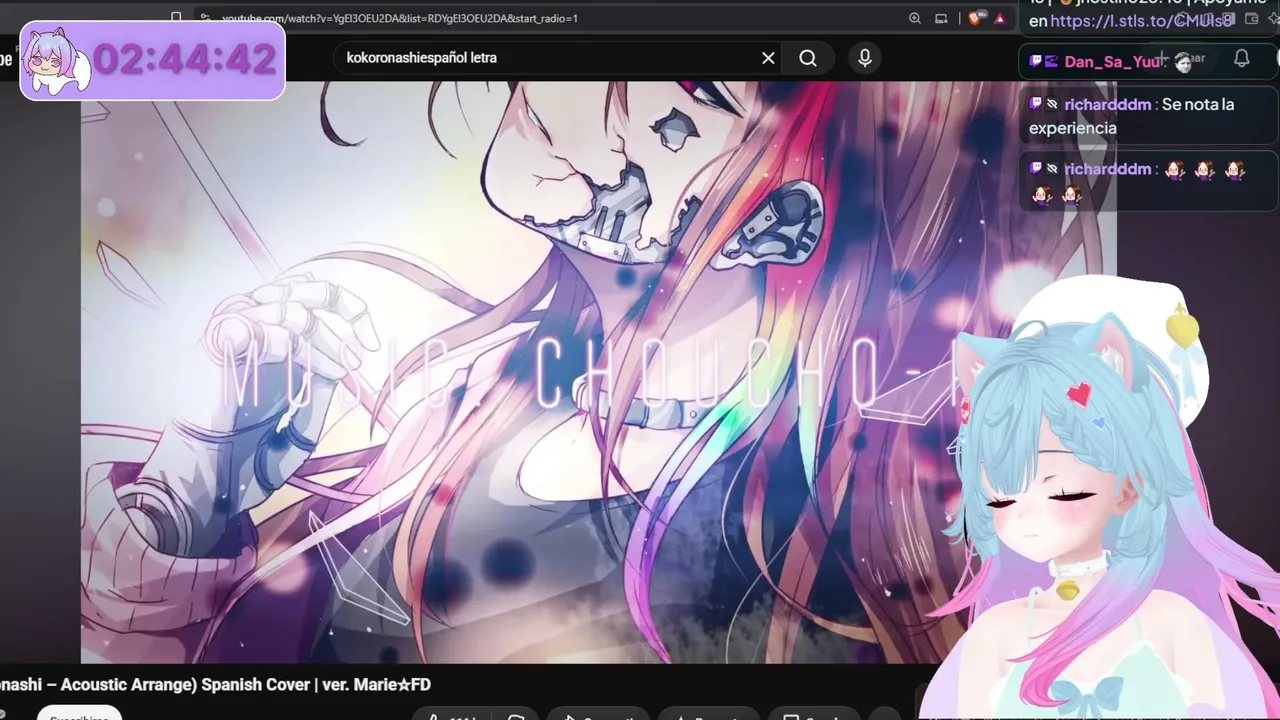Open the Brave Shields lion icon
Viewport: 1280px width, 720px height.
977,18
